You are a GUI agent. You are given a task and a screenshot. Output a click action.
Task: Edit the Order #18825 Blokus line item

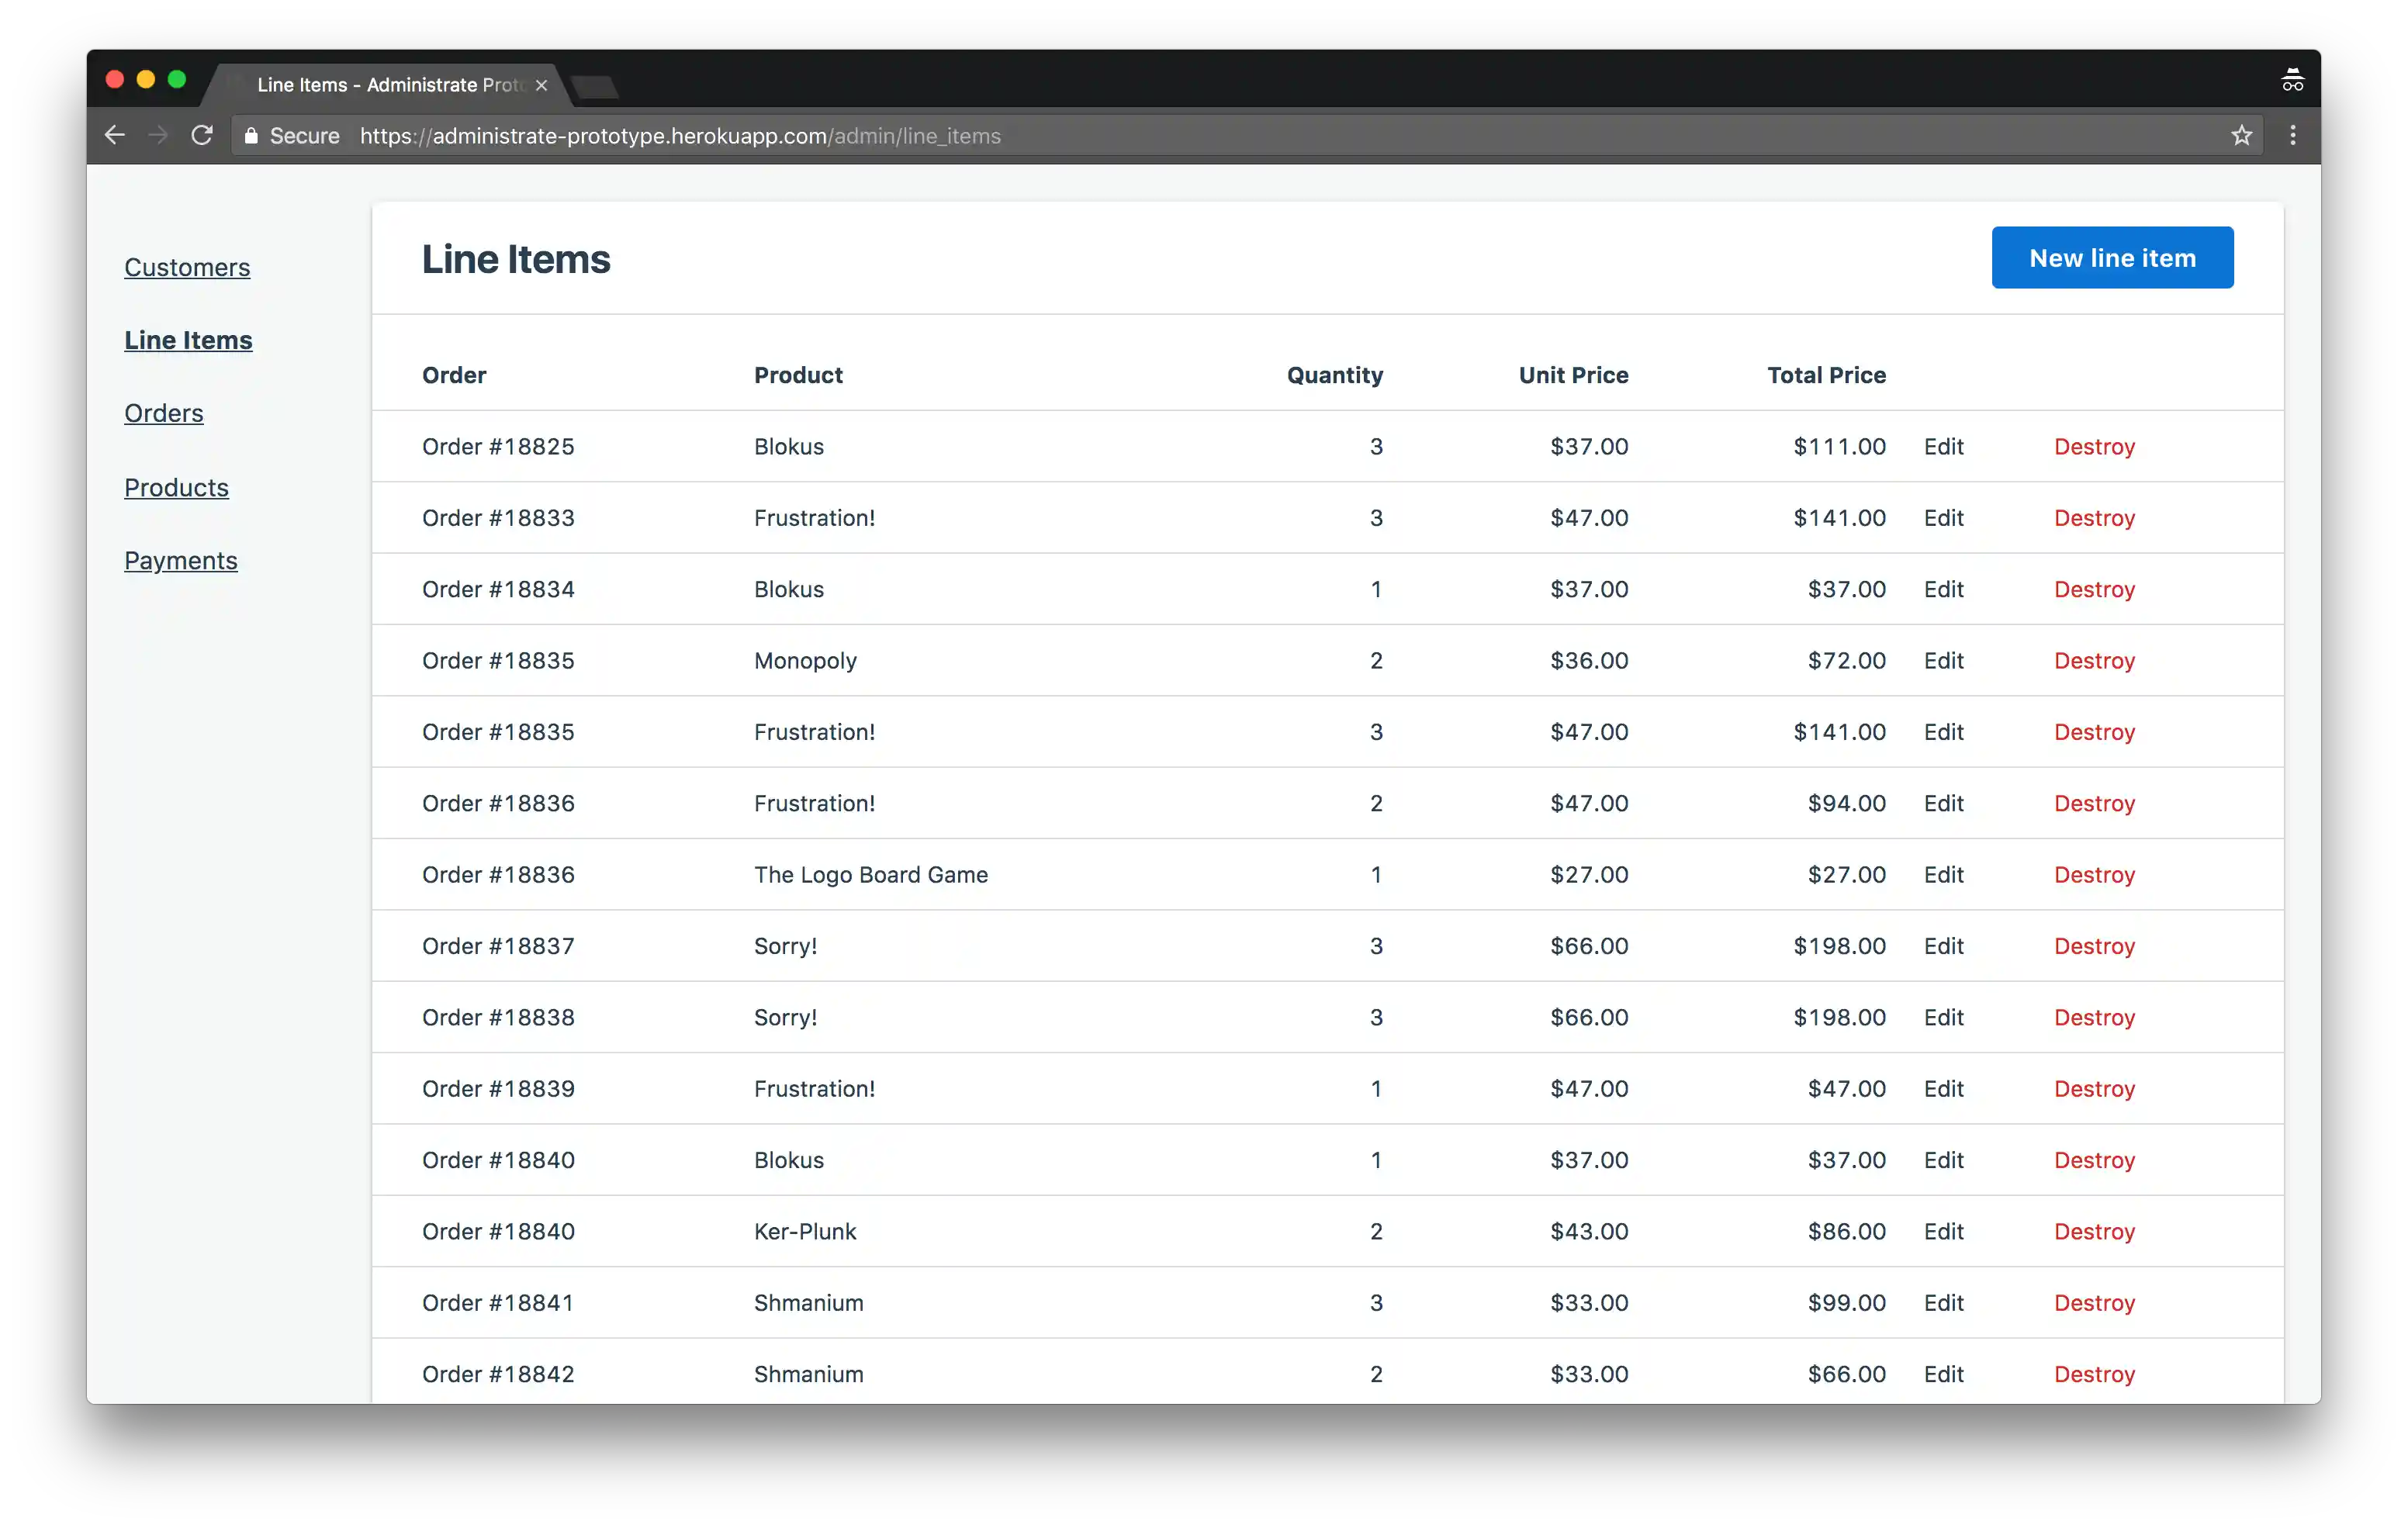pos(1943,446)
